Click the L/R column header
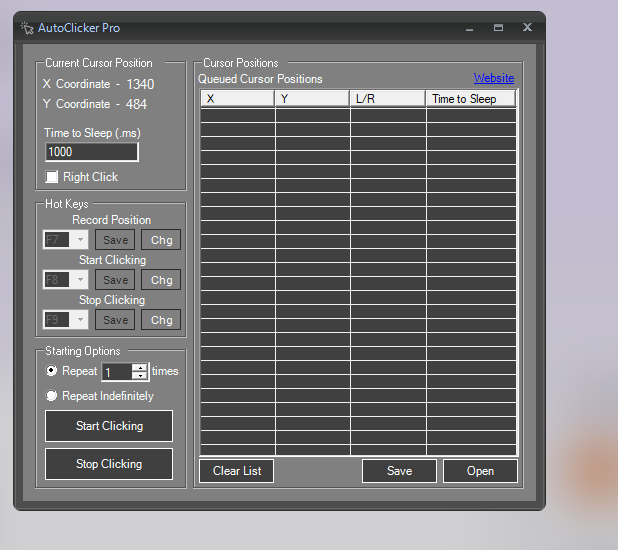618x550 pixels. pyautogui.click(x=388, y=99)
